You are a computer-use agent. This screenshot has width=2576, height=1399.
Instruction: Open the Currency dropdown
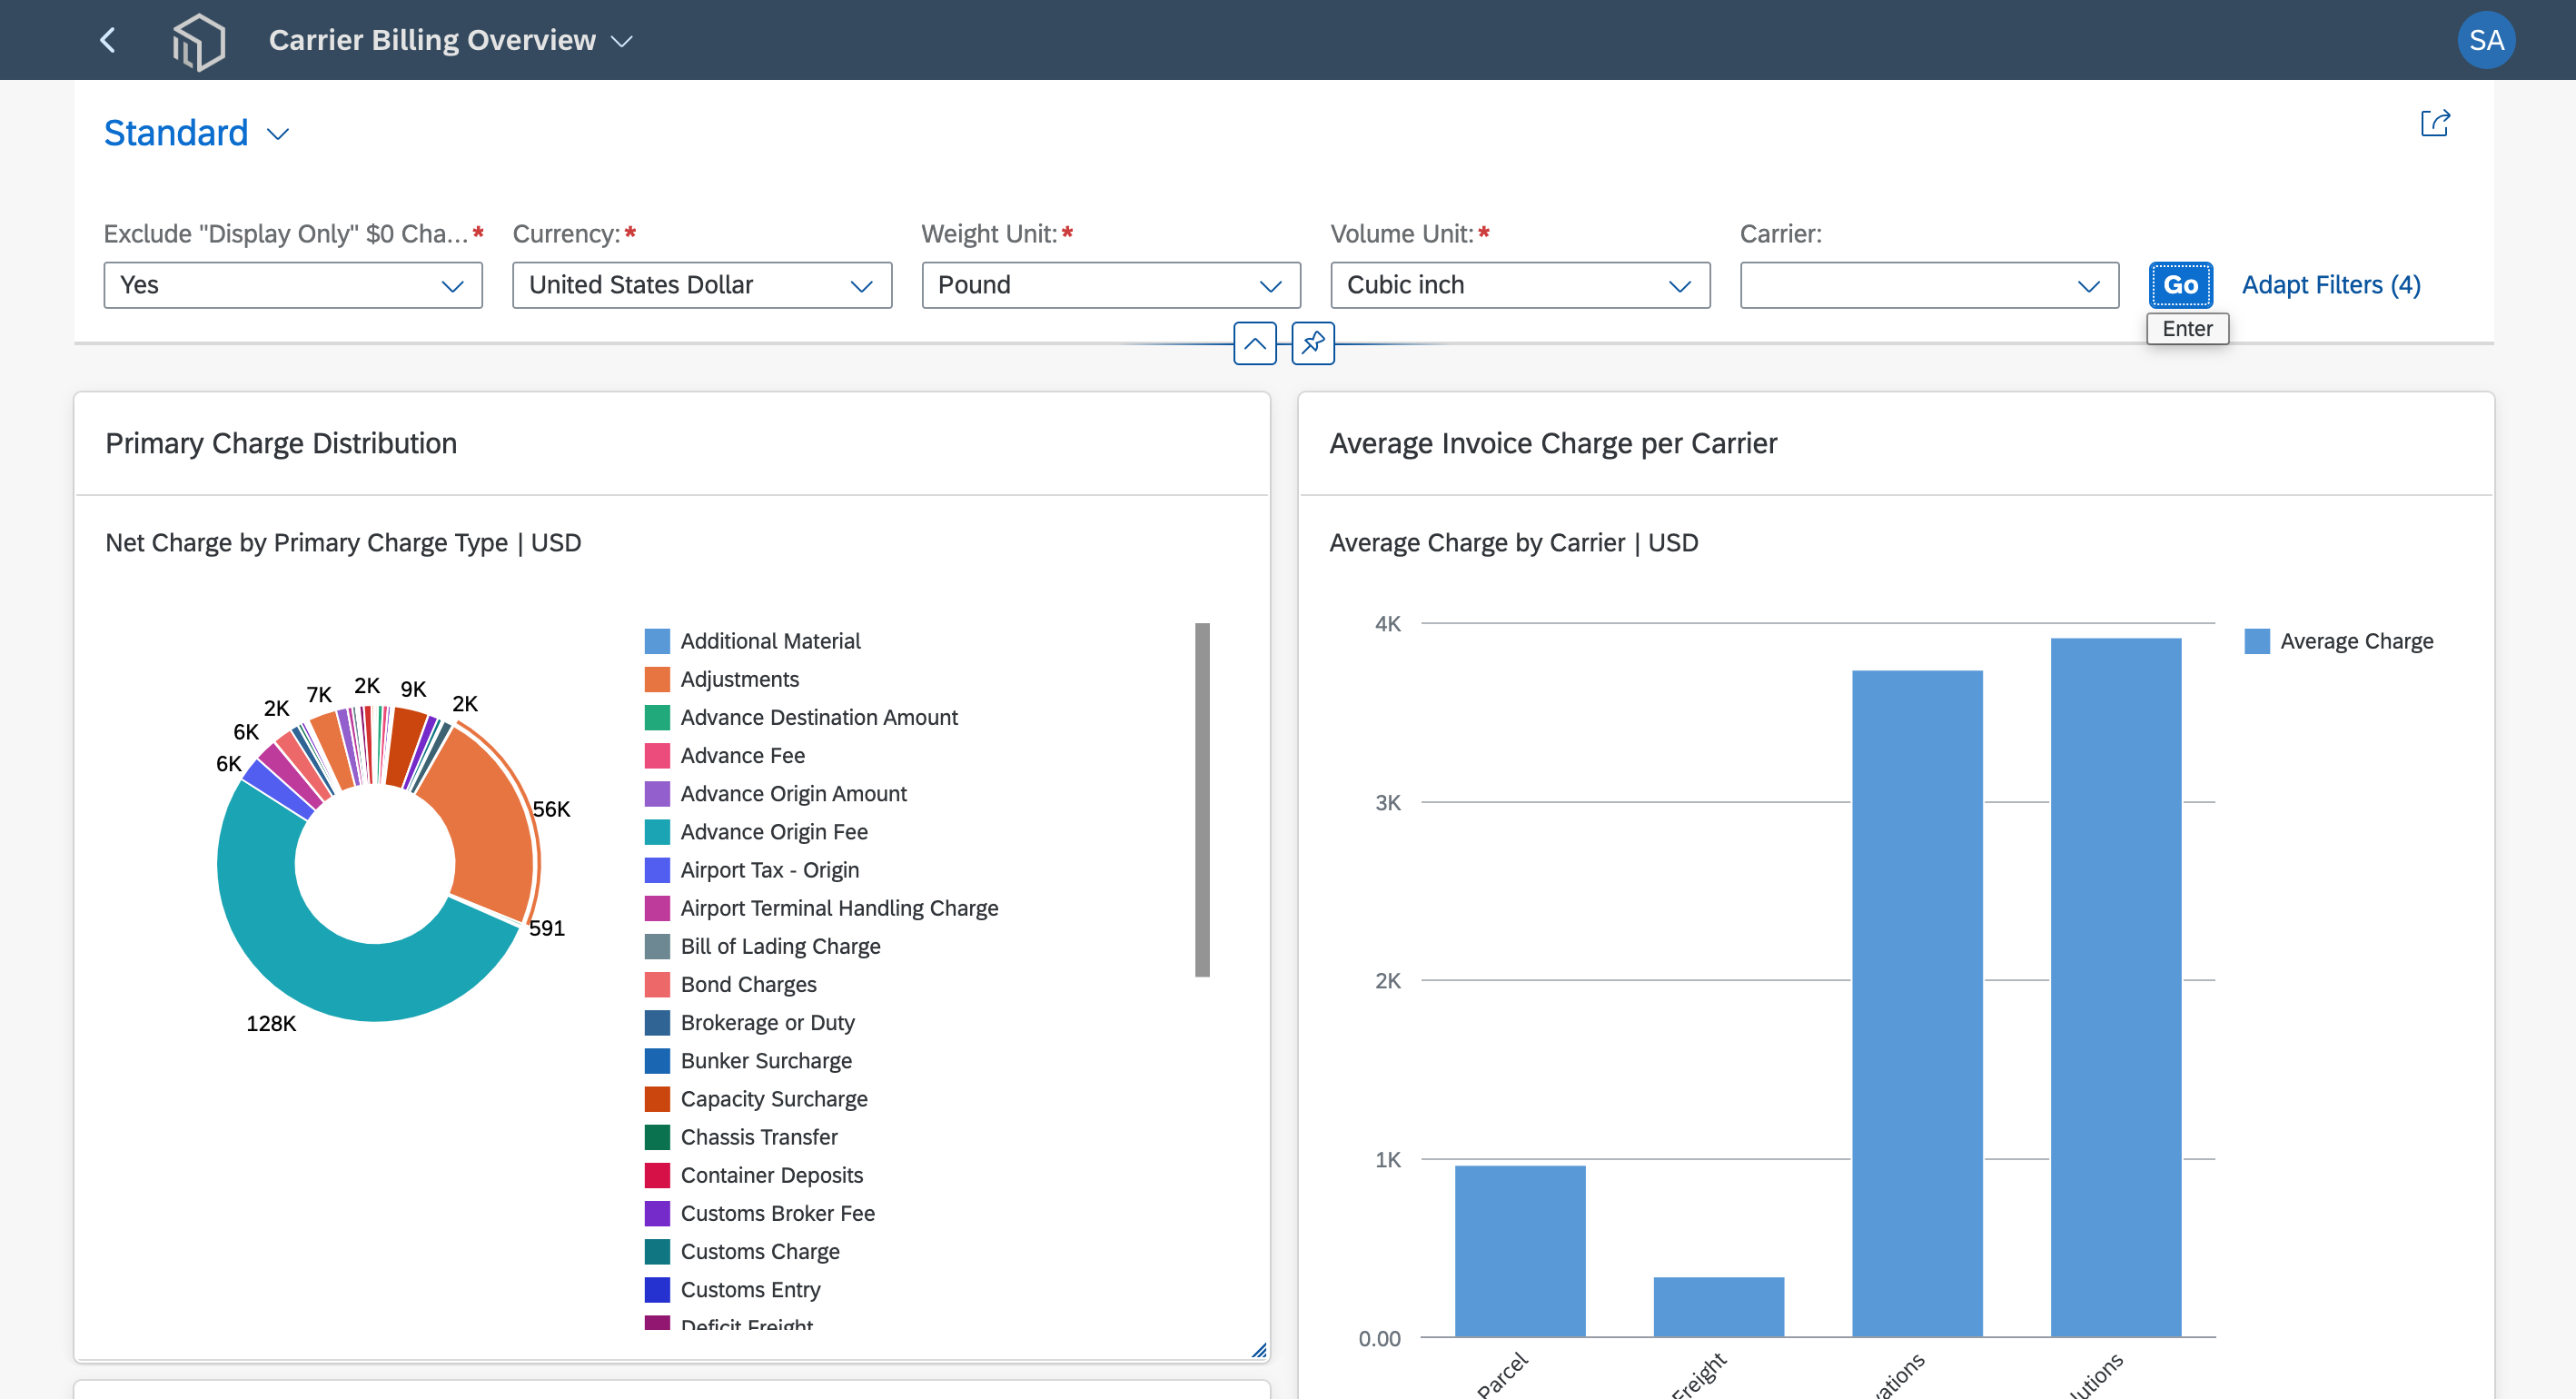[x=702, y=285]
